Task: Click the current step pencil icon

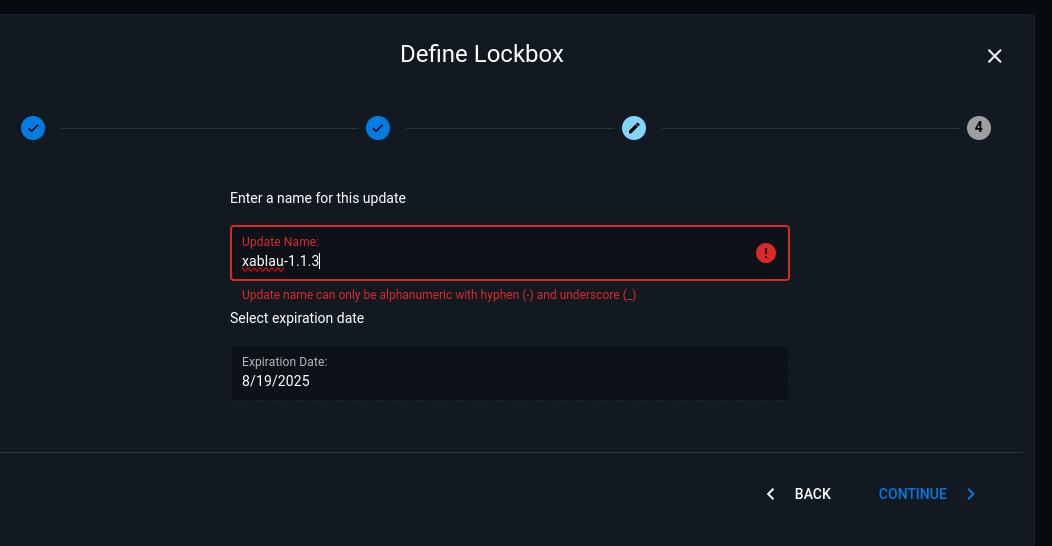Action: [634, 128]
